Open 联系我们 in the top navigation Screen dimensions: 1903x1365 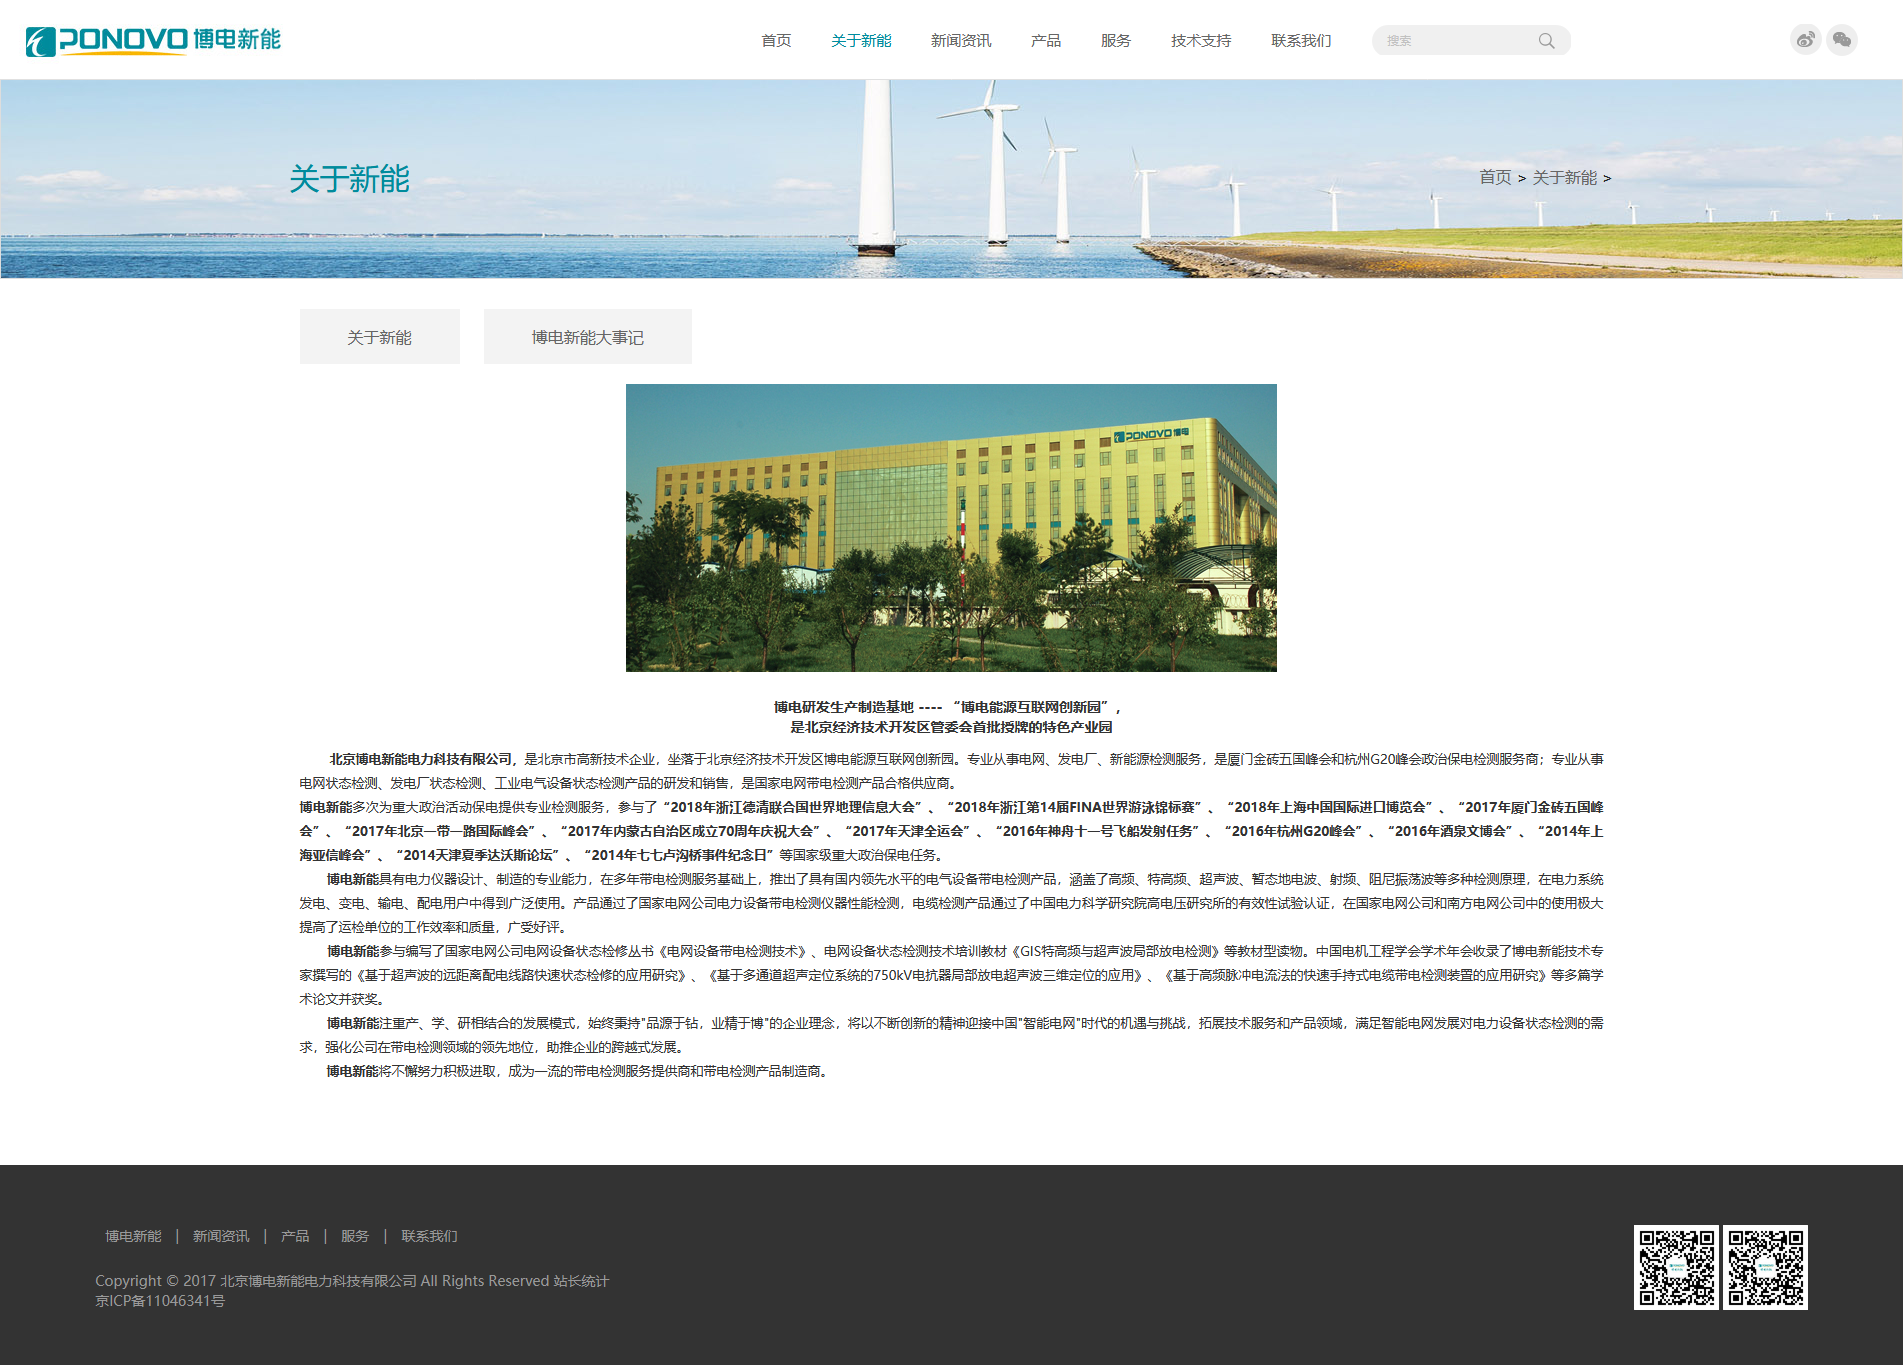(x=1301, y=41)
